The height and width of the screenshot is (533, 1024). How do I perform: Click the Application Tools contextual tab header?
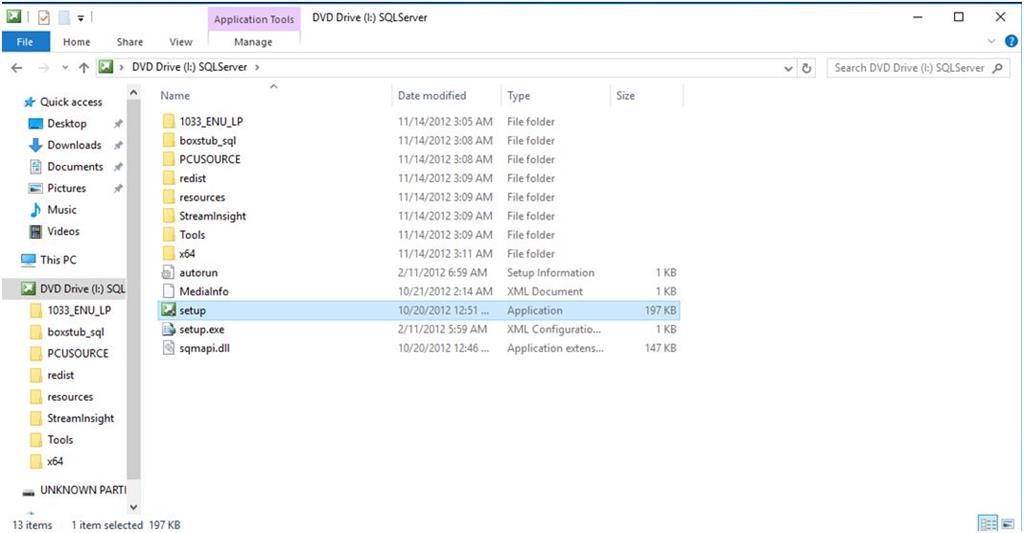254,19
